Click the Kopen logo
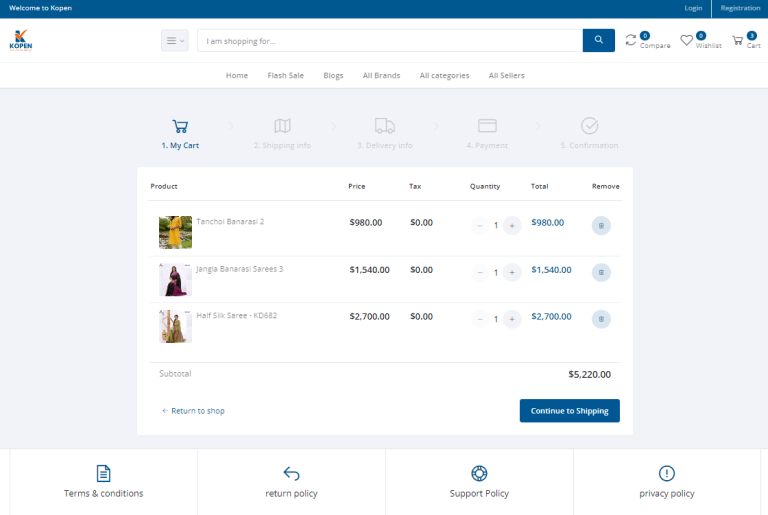 tap(21, 40)
